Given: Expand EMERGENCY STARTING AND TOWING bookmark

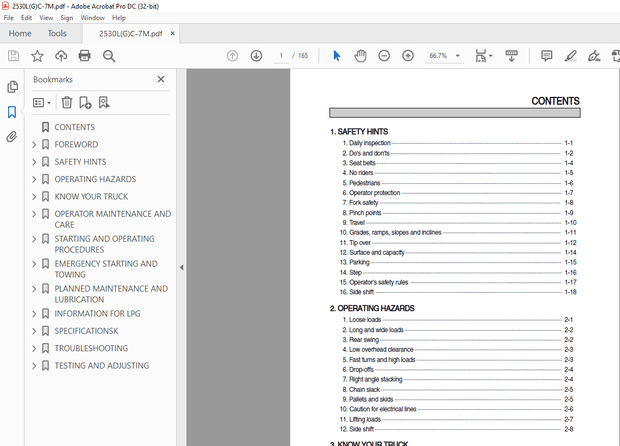Looking at the screenshot, I should pyautogui.click(x=34, y=264).
